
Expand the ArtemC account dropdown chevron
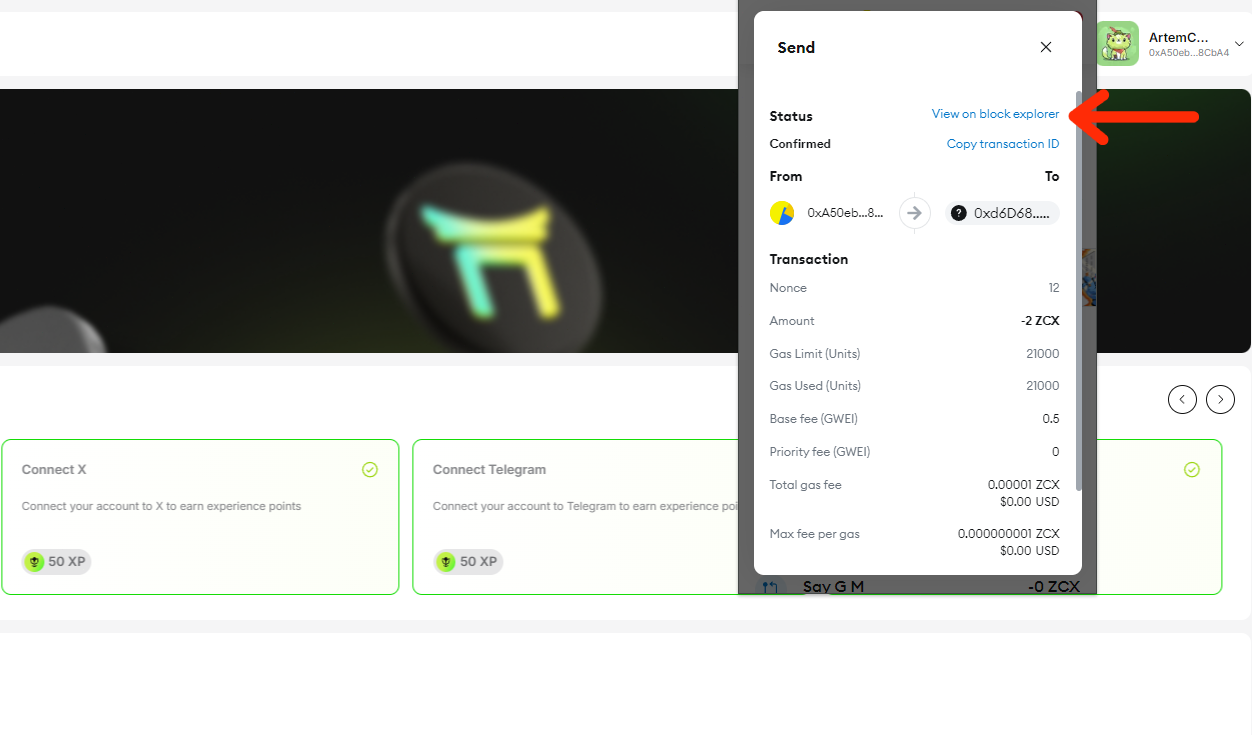coord(1239,44)
